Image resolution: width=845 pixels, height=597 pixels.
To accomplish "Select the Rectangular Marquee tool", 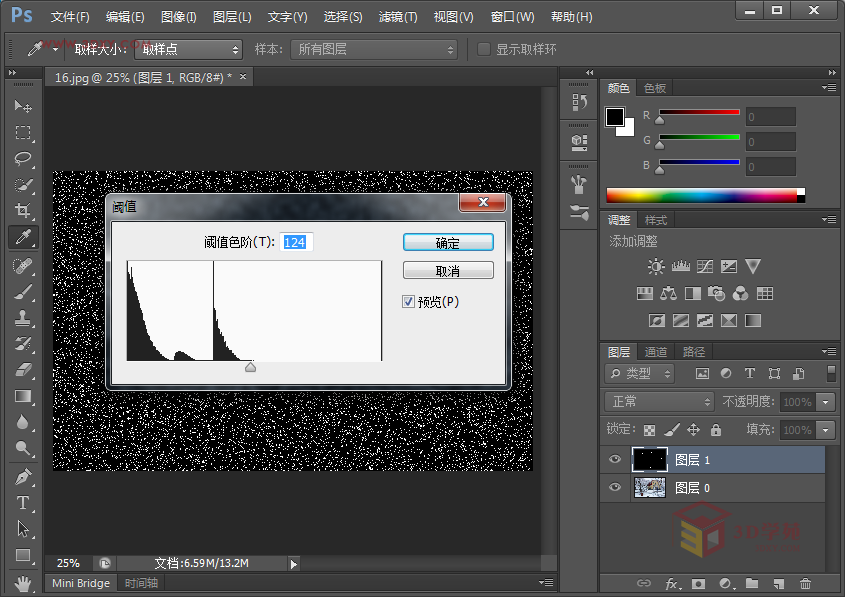I will click(23, 133).
